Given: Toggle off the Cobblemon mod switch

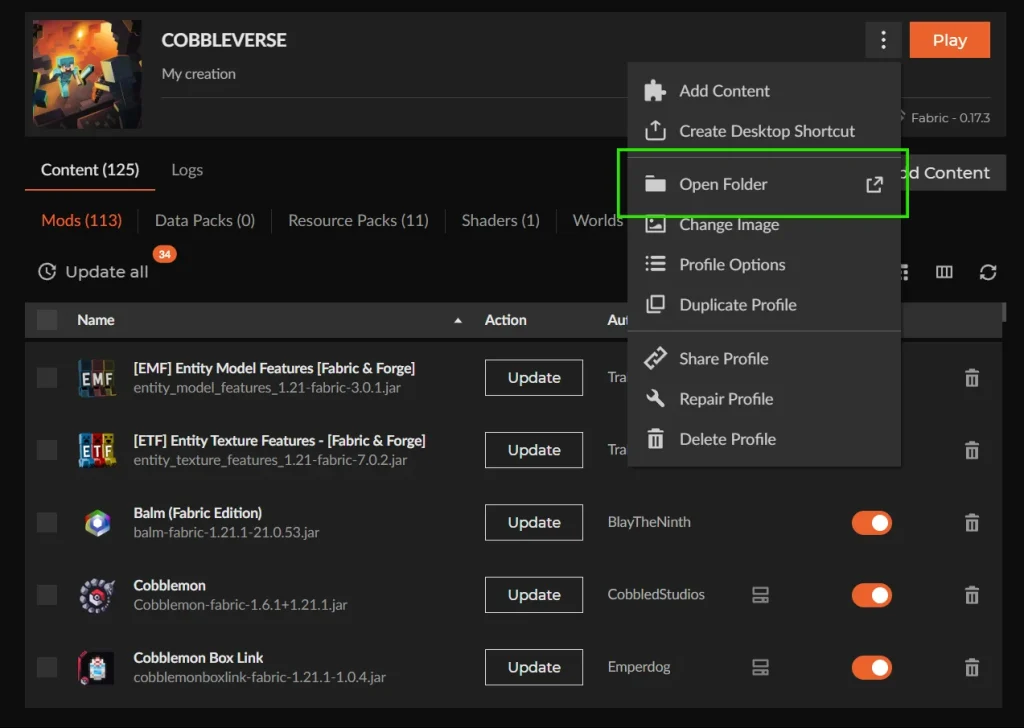Looking at the screenshot, I should [x=871, y=595].
